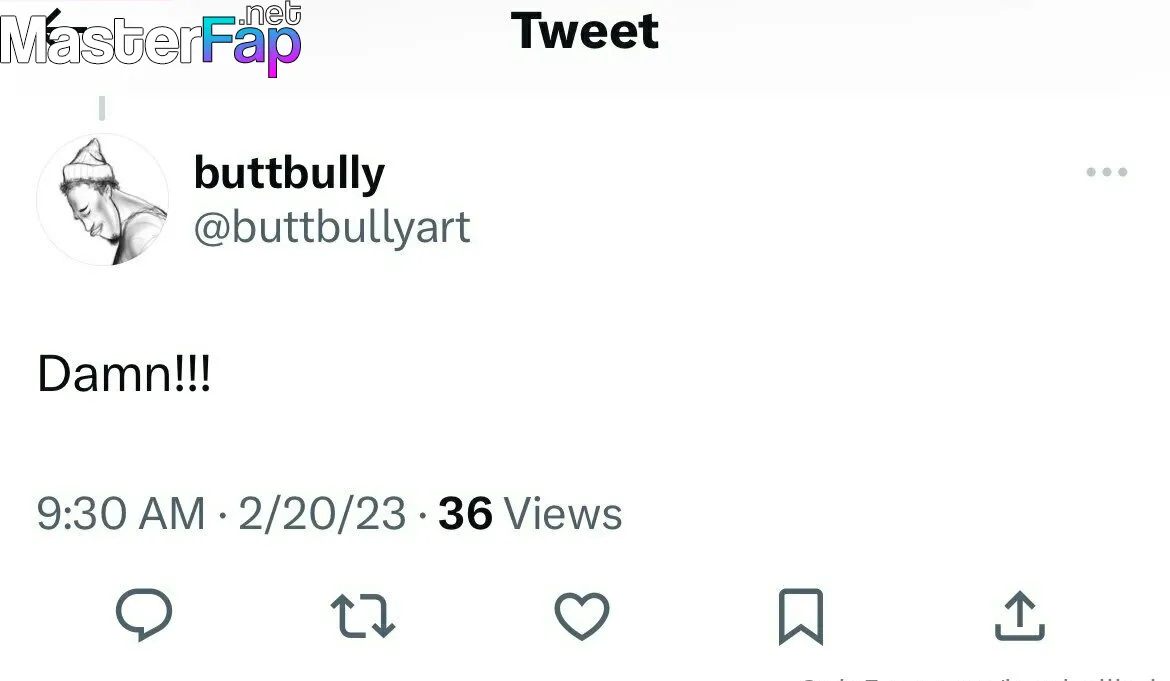The height and width of the screenshot is (681, 1170).
Task: Click the bold 36 view count
Action: point(465,514)
